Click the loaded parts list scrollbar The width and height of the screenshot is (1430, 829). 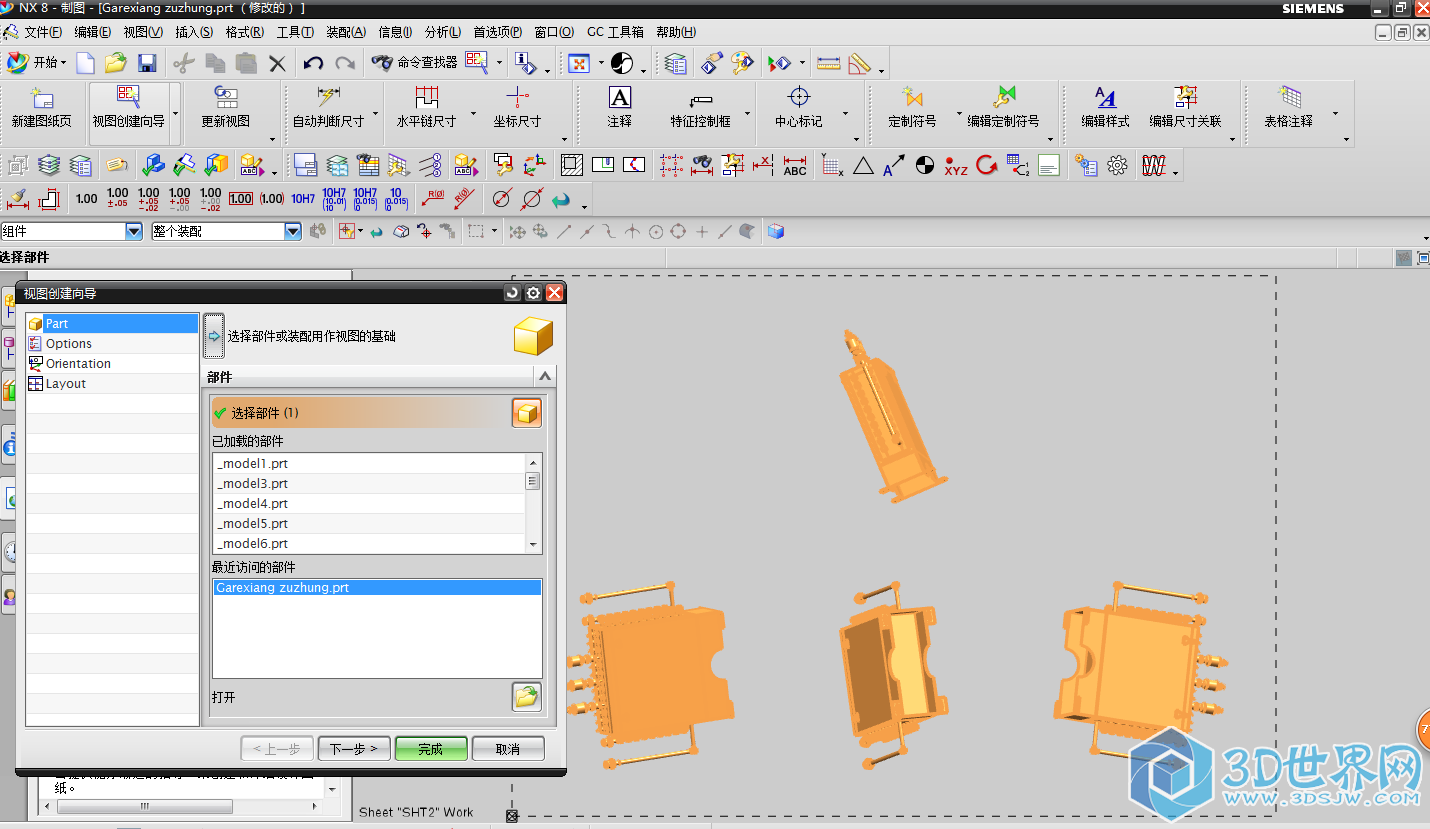533,503
